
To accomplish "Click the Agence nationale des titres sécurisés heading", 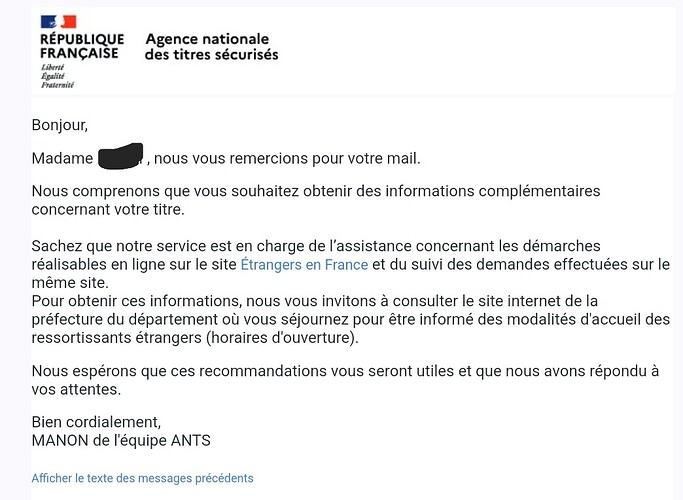I will [x=211, y=47].
